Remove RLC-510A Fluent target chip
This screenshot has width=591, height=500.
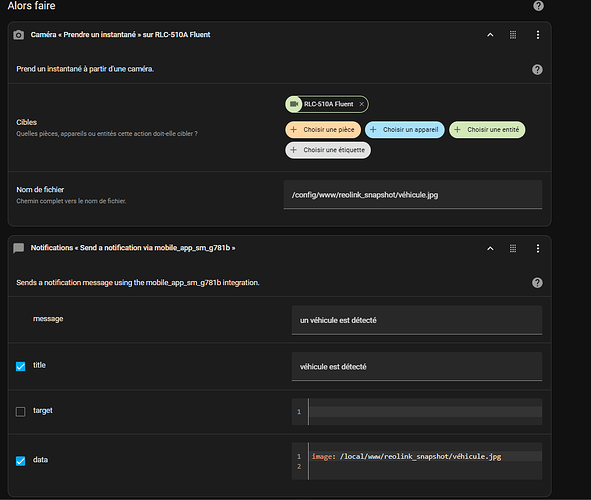click(361, 104)
